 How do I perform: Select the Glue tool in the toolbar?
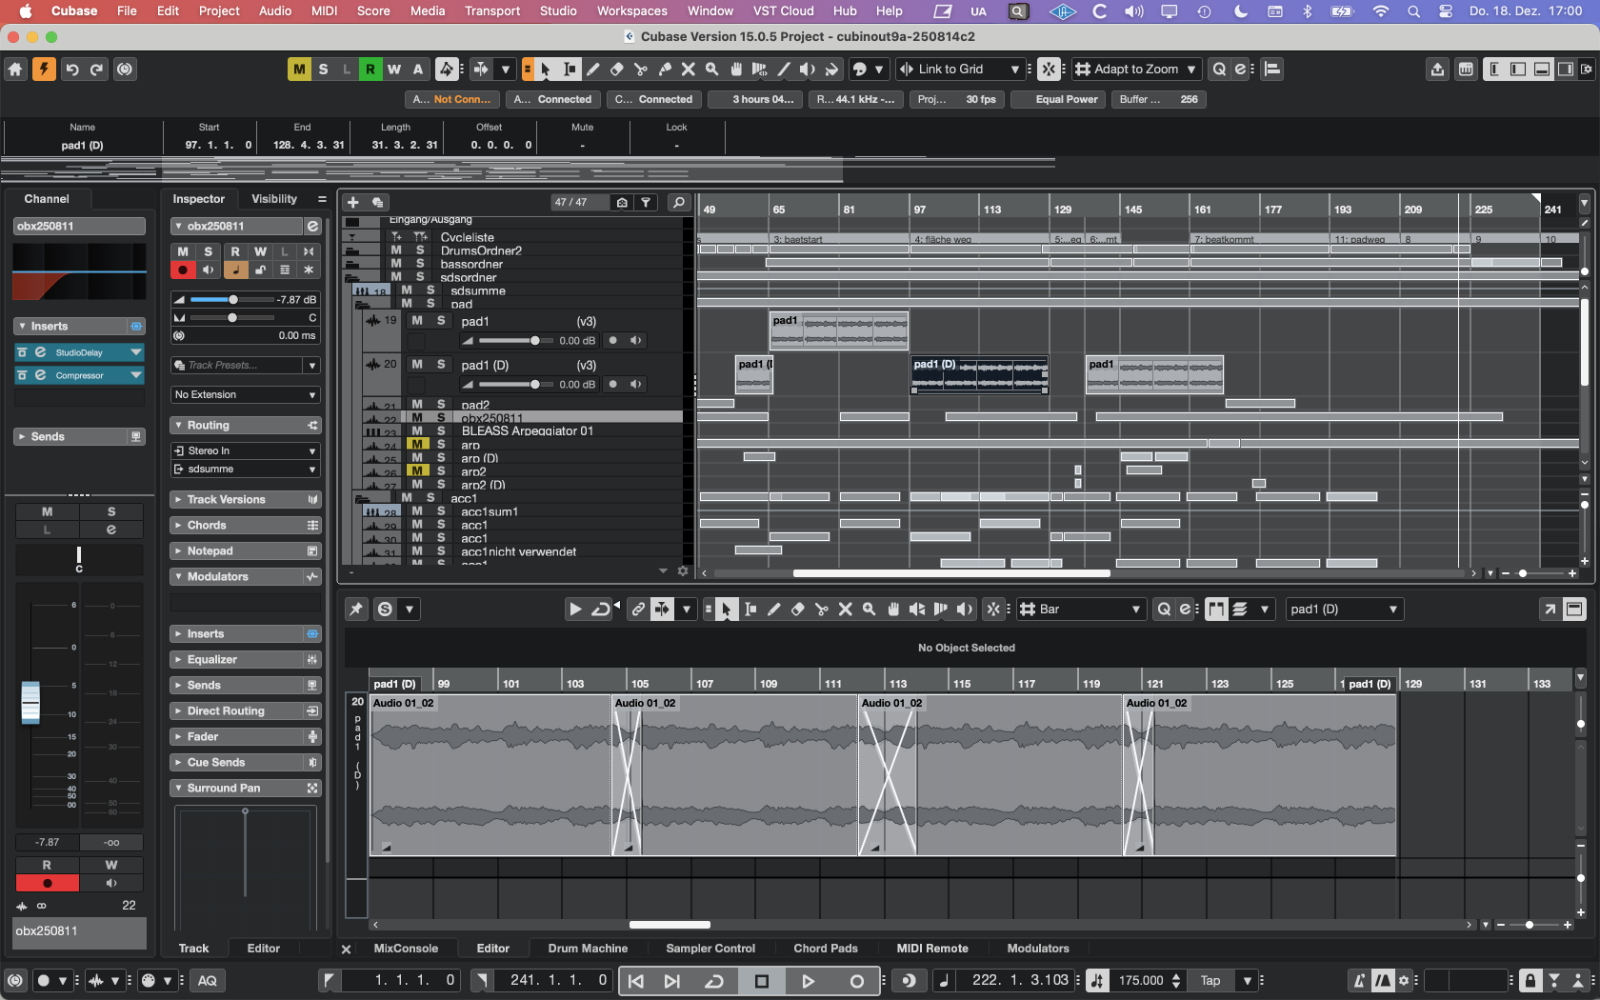tap(663, 69)
